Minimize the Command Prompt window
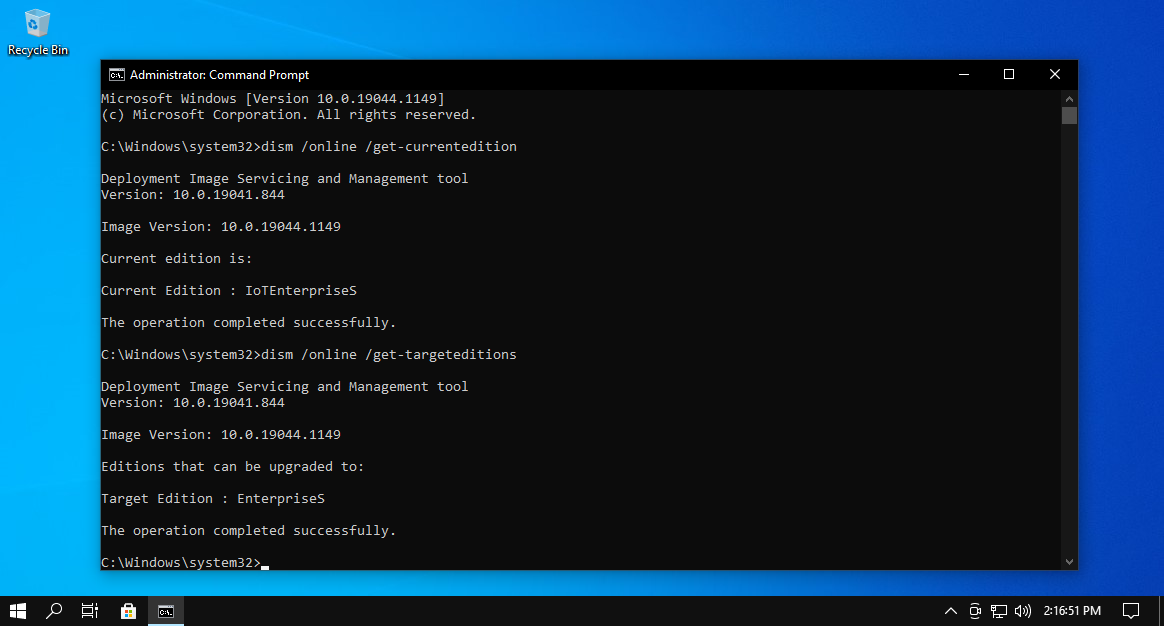Image resolution: width=1164 pixels, height=626 pixels. pyautogui.click(x=964, y=74)
